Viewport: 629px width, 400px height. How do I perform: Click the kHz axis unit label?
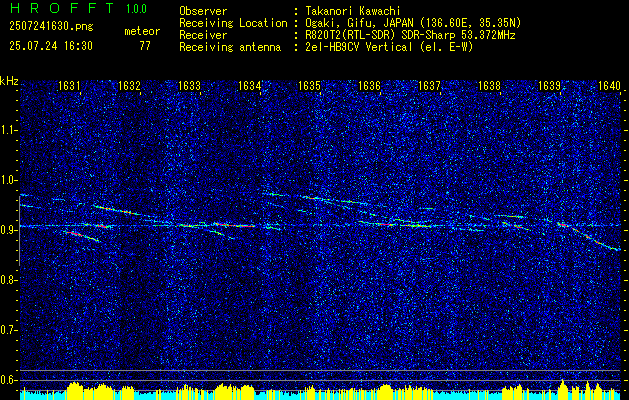(9, 81)
